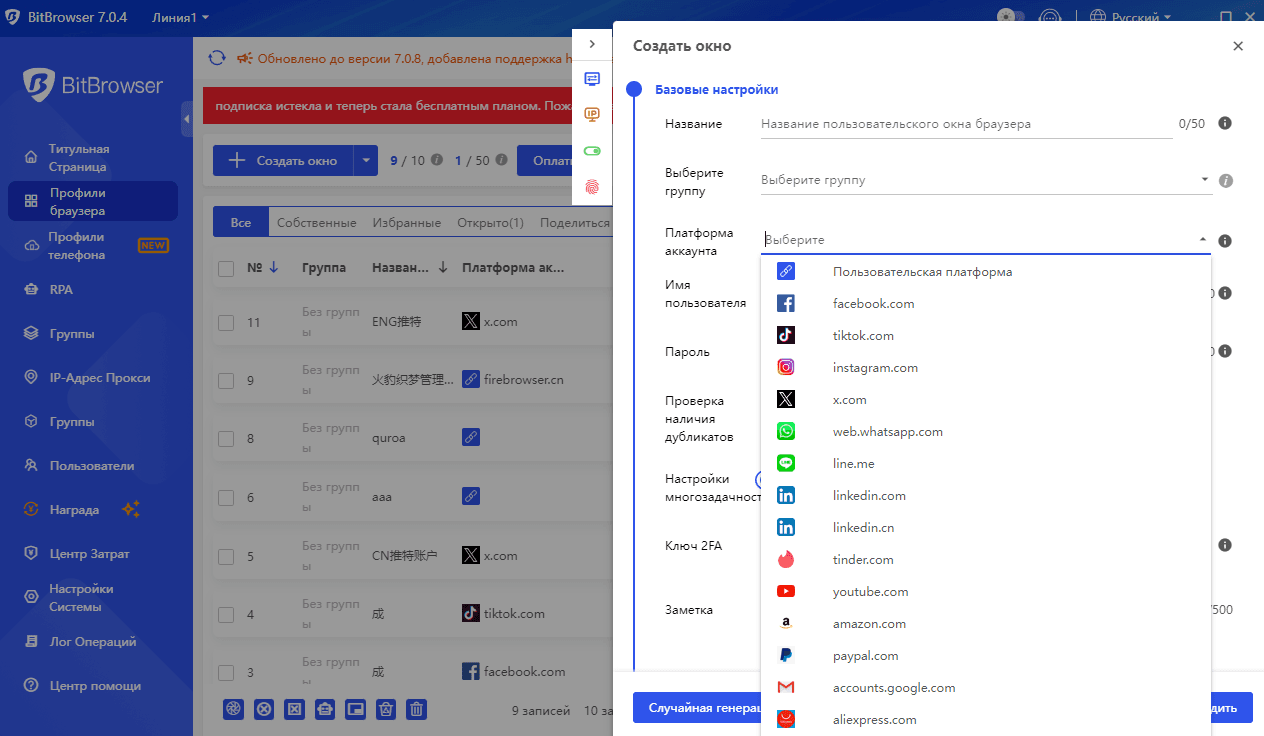Screen dimensions: 1264x736
Task: Tick the checkbox for profile row 11
Action: click(x=226, y=322)
